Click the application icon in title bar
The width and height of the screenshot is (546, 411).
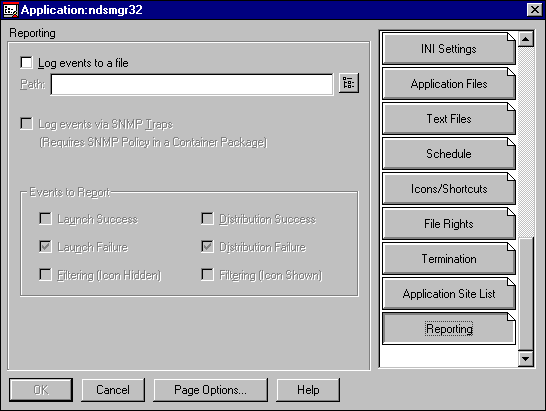pyautogui.click(x=10, y=10)
